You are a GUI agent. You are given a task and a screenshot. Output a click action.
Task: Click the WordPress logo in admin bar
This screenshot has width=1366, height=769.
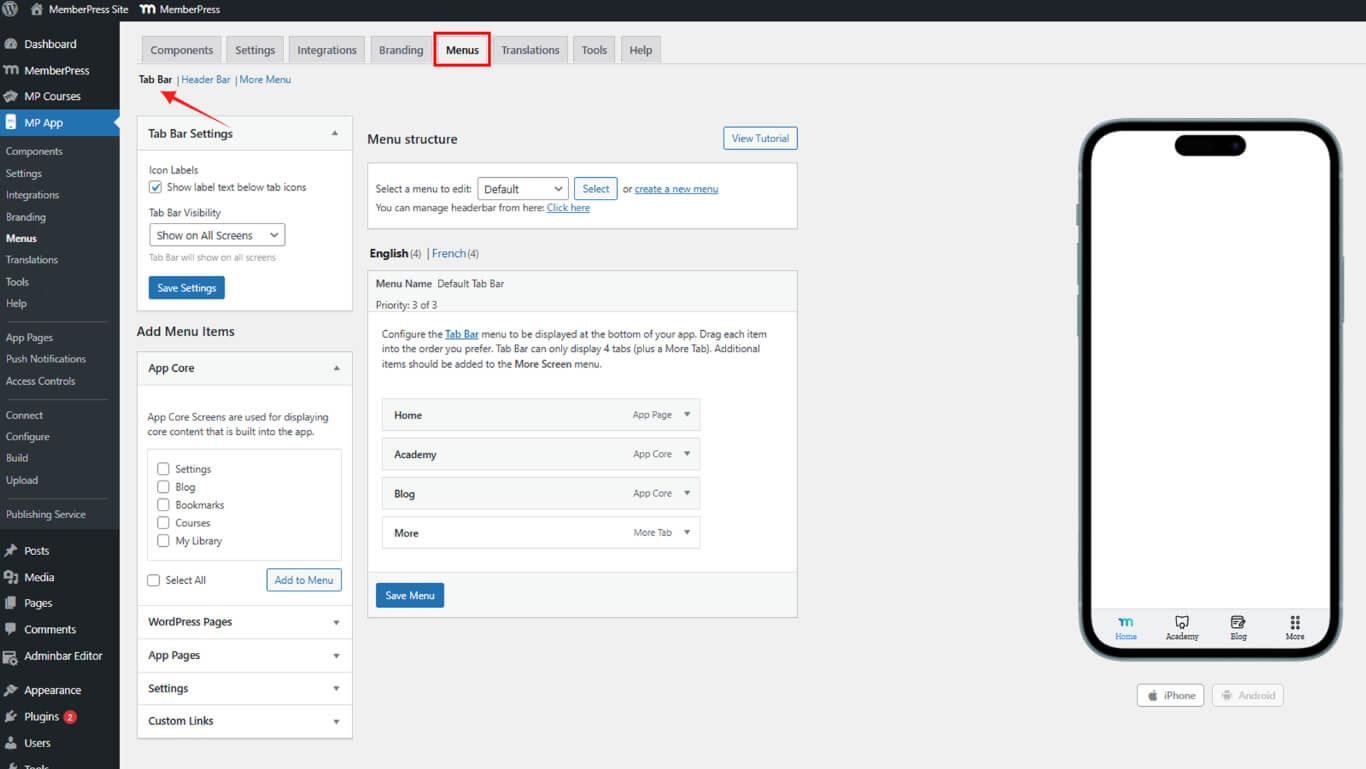point(10,9)
